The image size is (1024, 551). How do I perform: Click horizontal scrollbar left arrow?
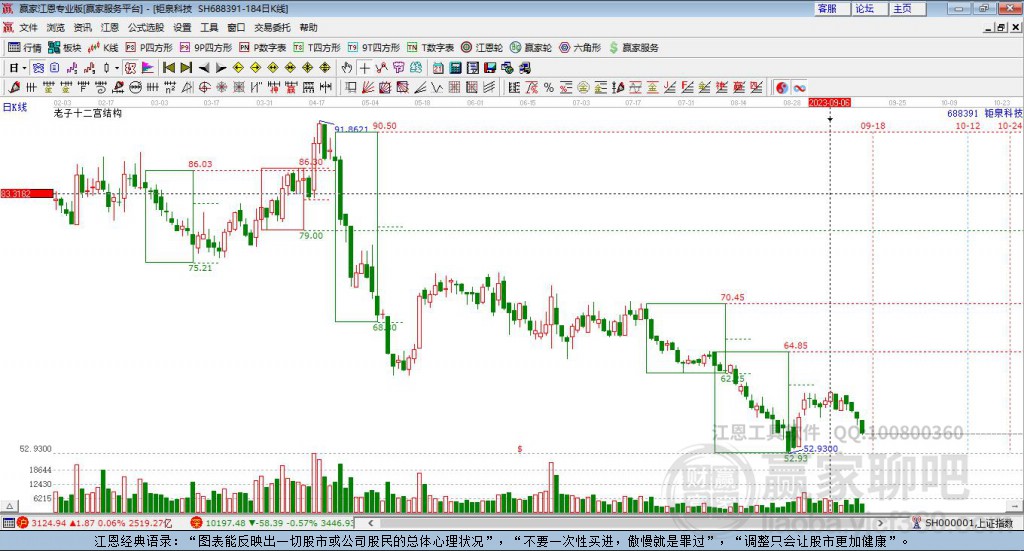370,523
